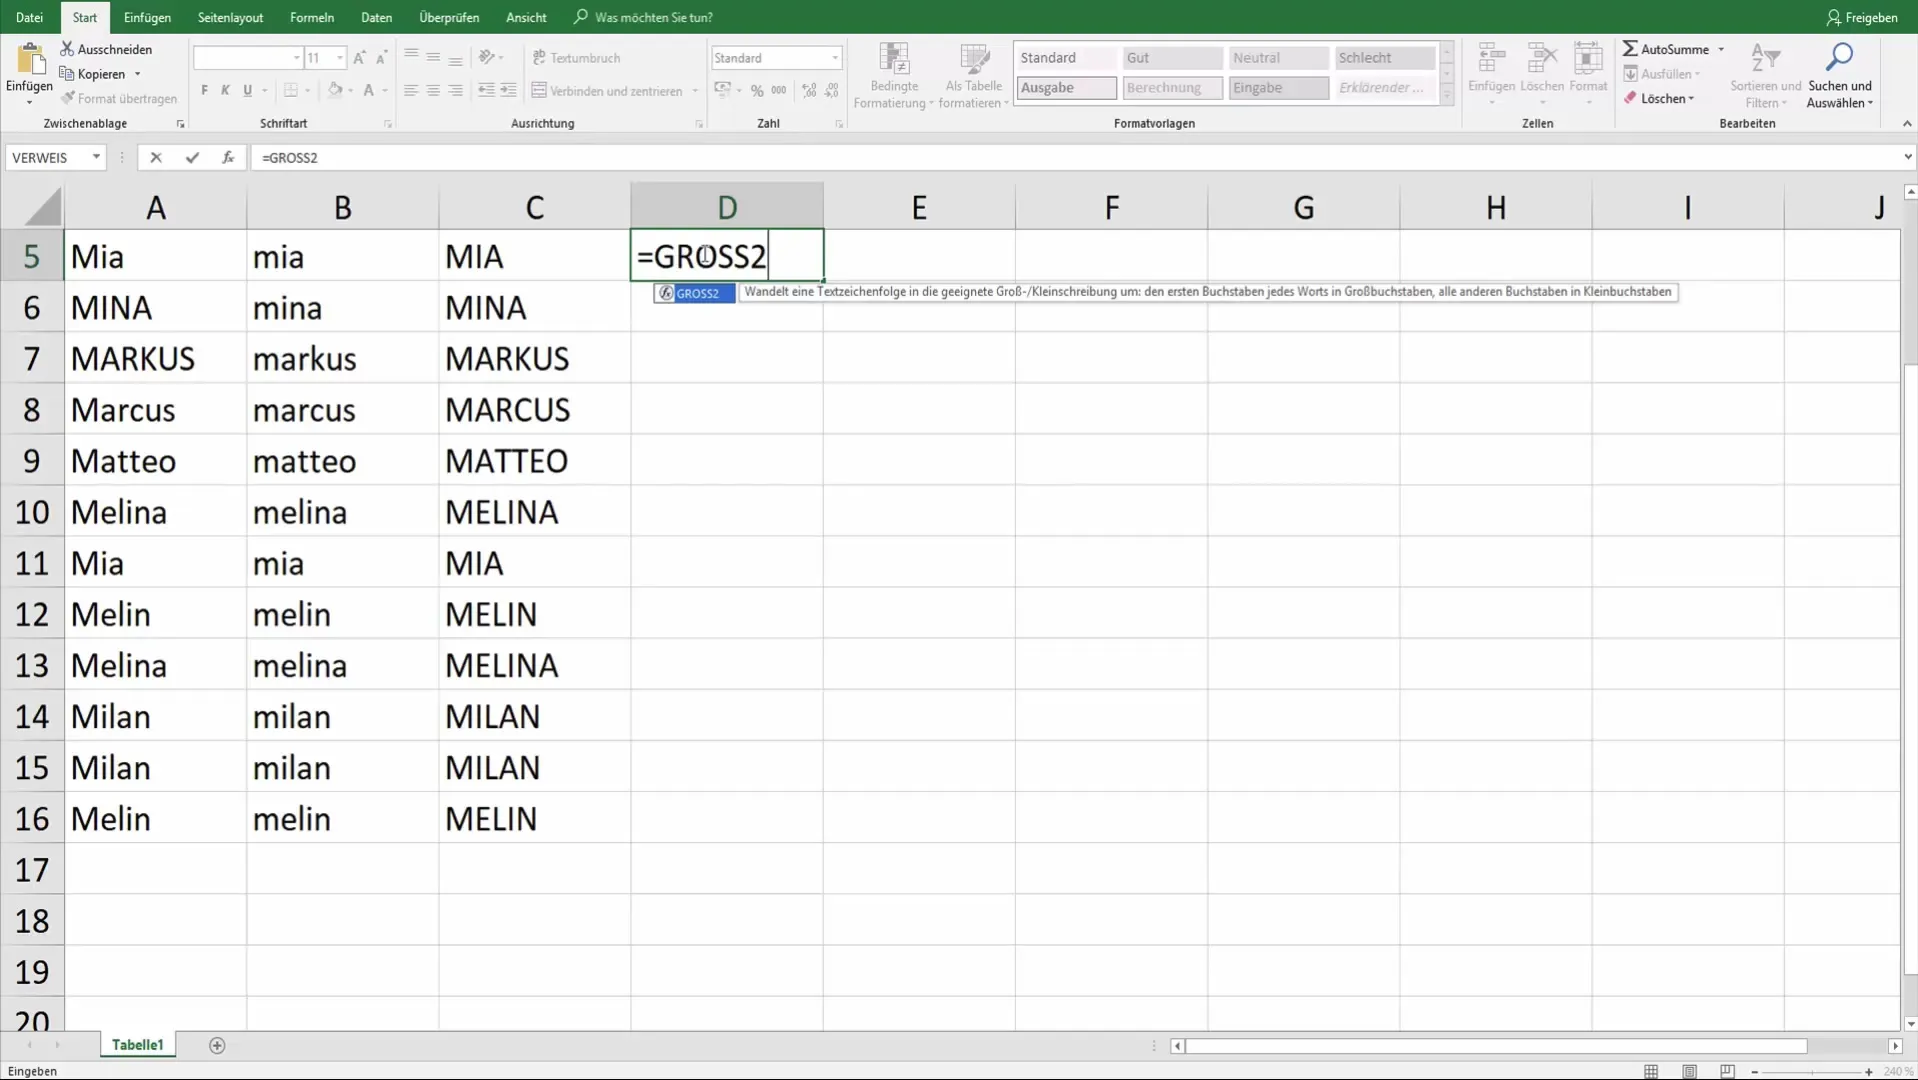Switch to the Einfügen ribbon tab
The width and height of the screenshot is (1918, 1080).
tap(147, 17)
